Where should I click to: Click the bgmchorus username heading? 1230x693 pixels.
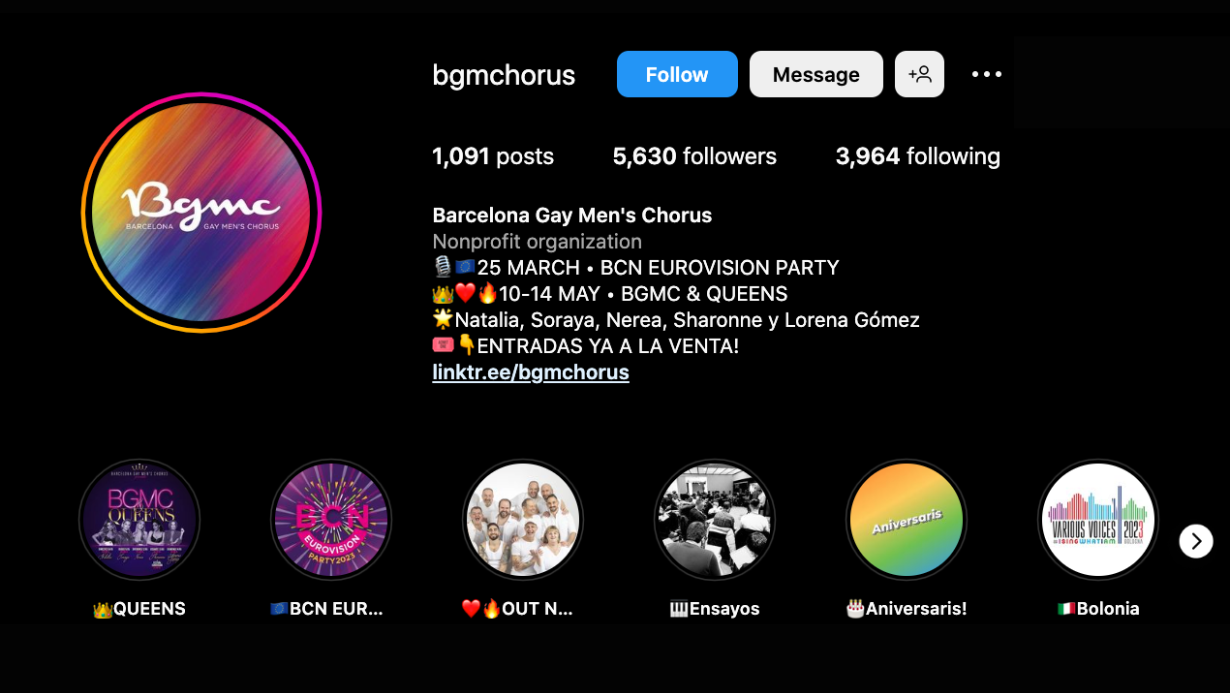pos(503,75)
